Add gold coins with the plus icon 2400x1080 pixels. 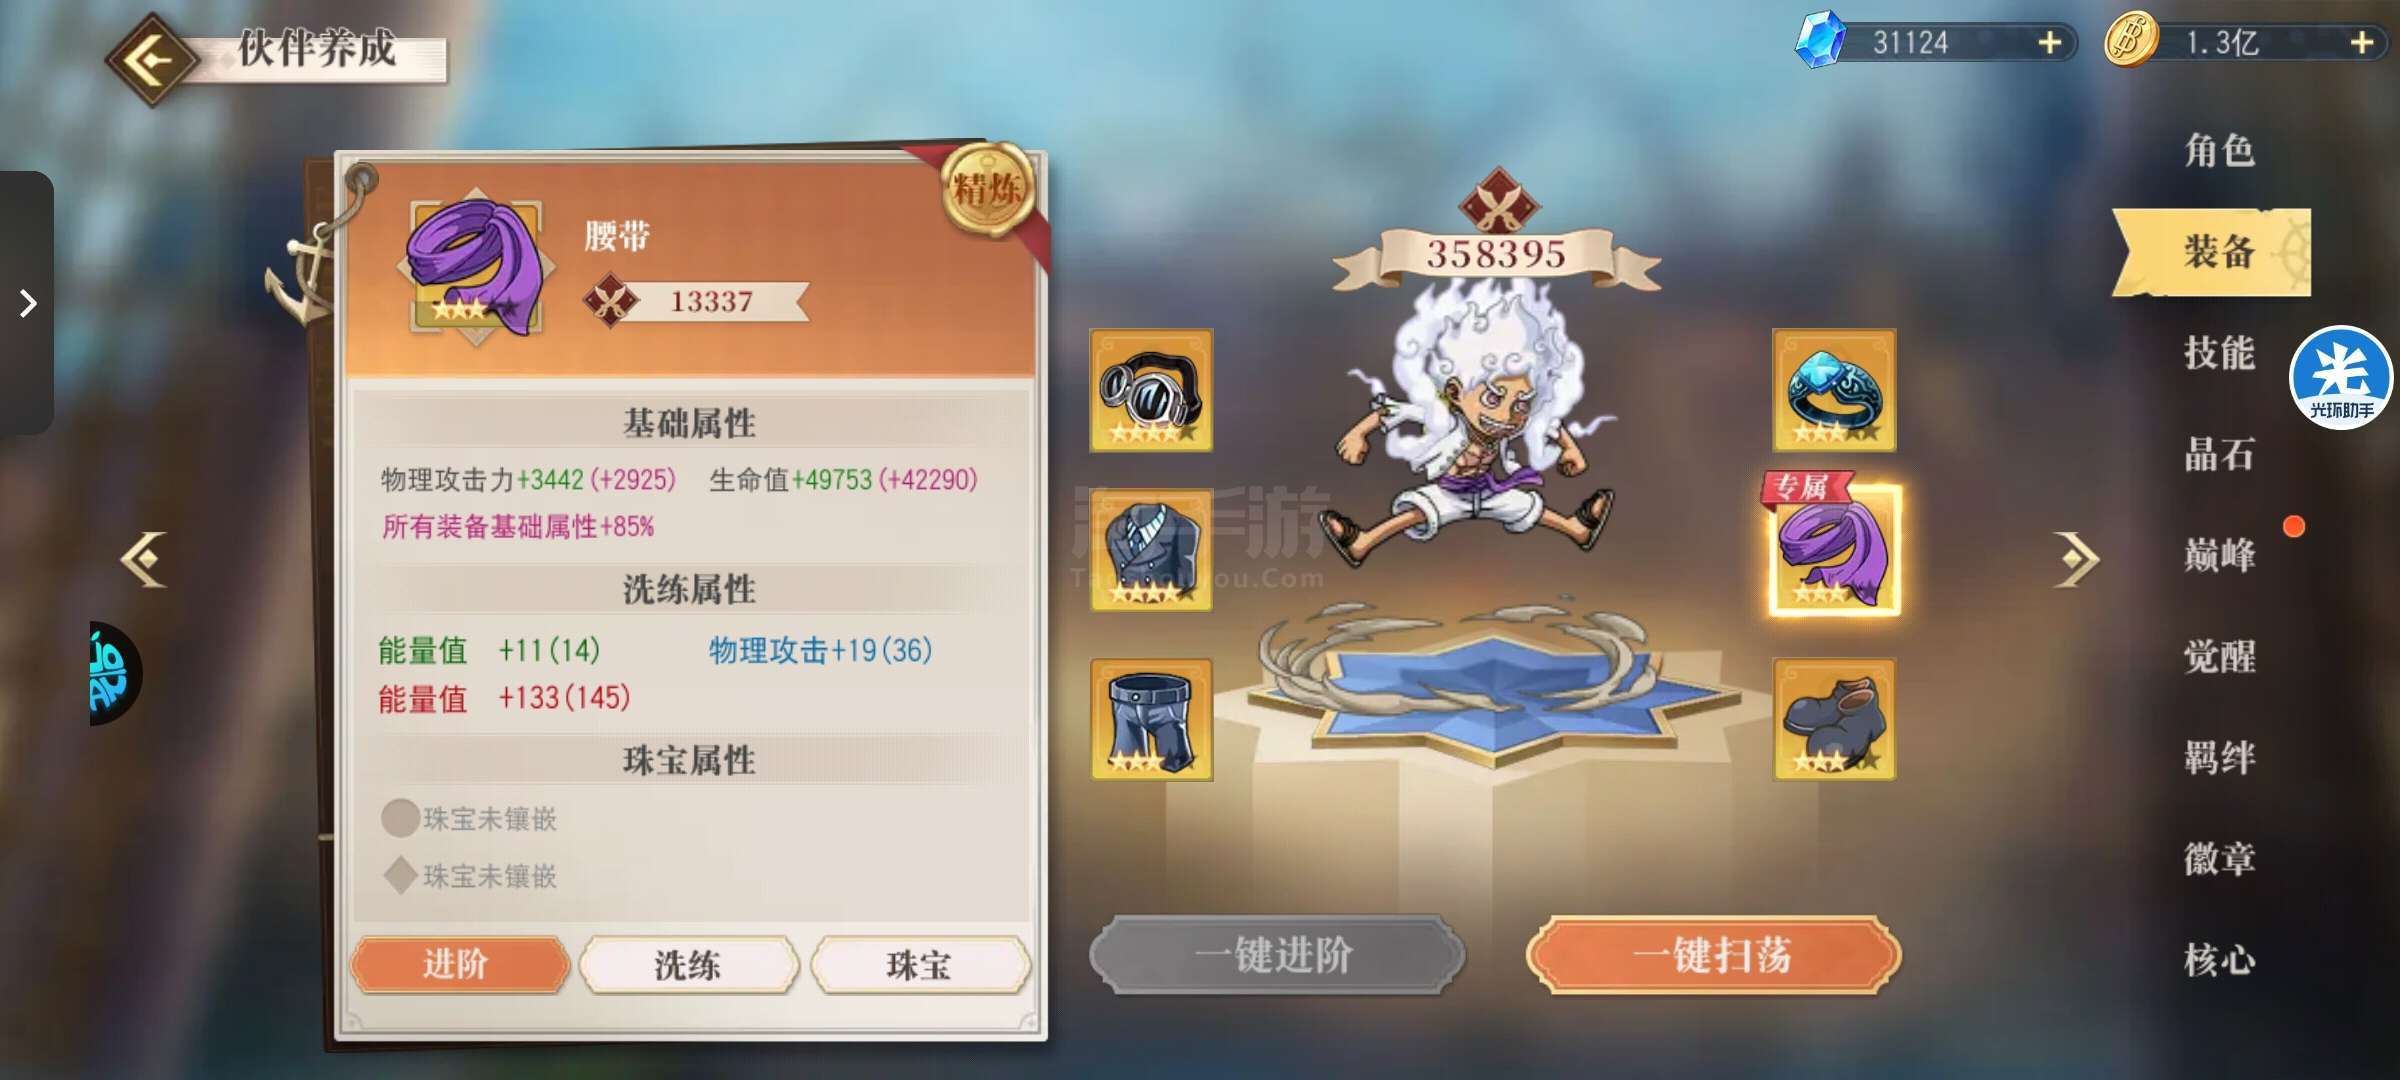(2362, 43)
